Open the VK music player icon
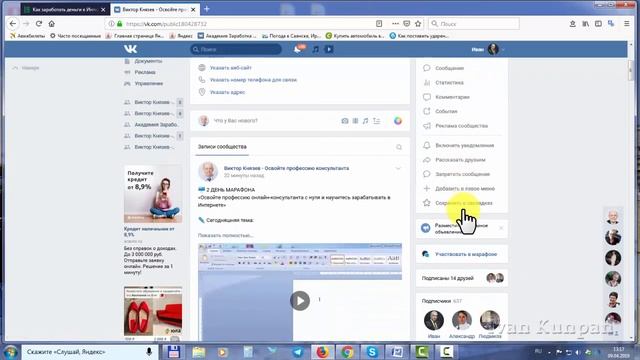The width and height of the screenshot is (640, 360). [316, 49]
